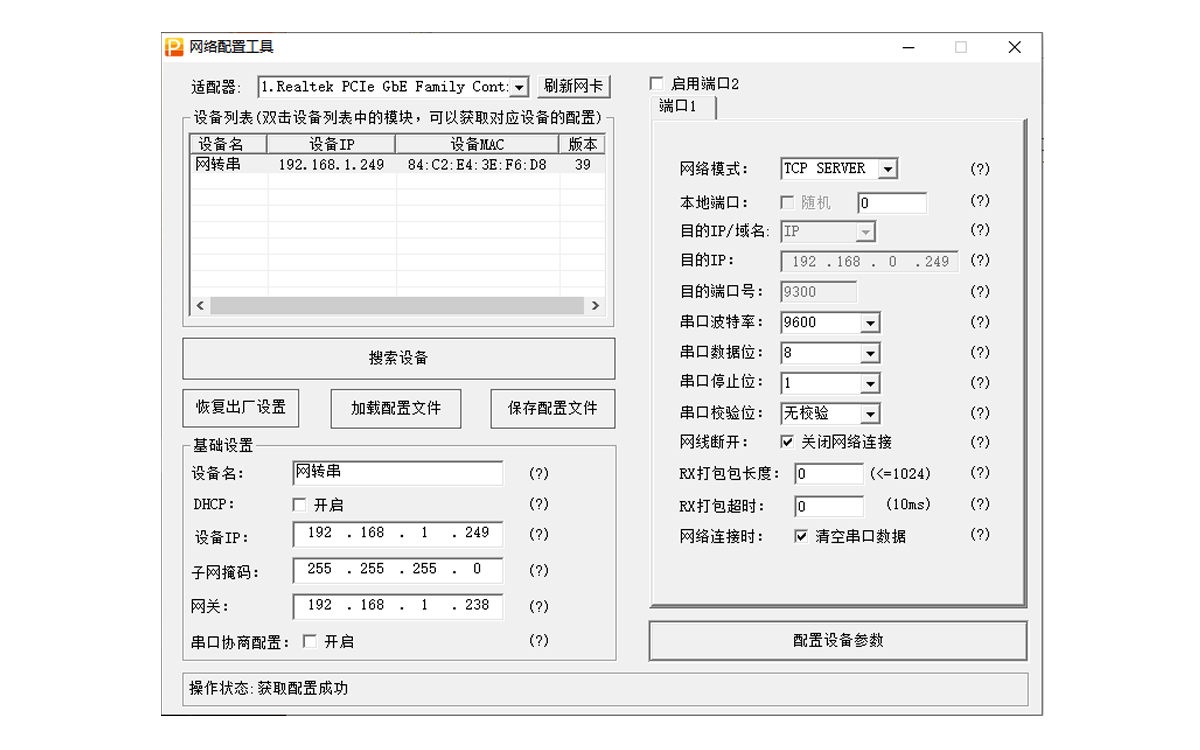This screenshot has width=1200, height=750.
Task: Click the help (?) next to 串口波特率
Action: pyautogui.click(x=980, y=322)
